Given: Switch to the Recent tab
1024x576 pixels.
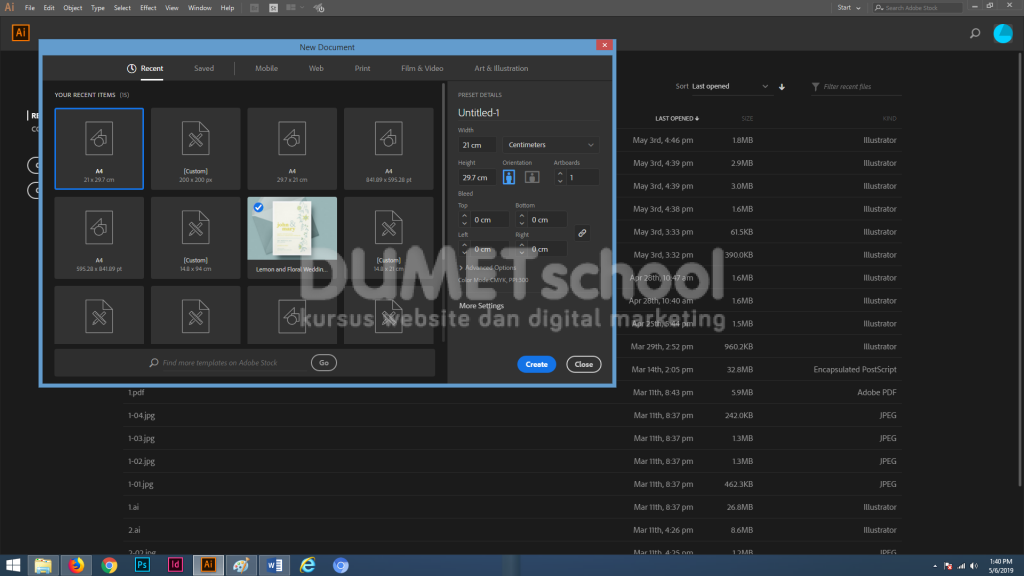Looking at the screenshot, I should pyautogui.click(x=145, y=68).
